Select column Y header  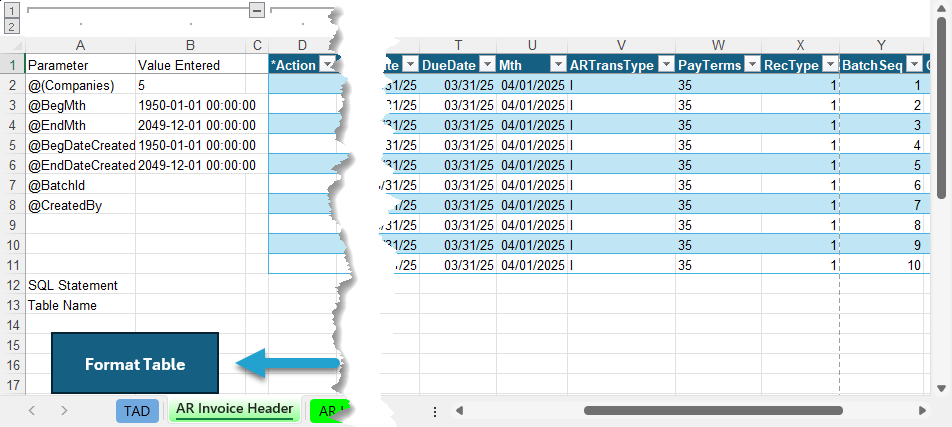click(x=881, y=46)
